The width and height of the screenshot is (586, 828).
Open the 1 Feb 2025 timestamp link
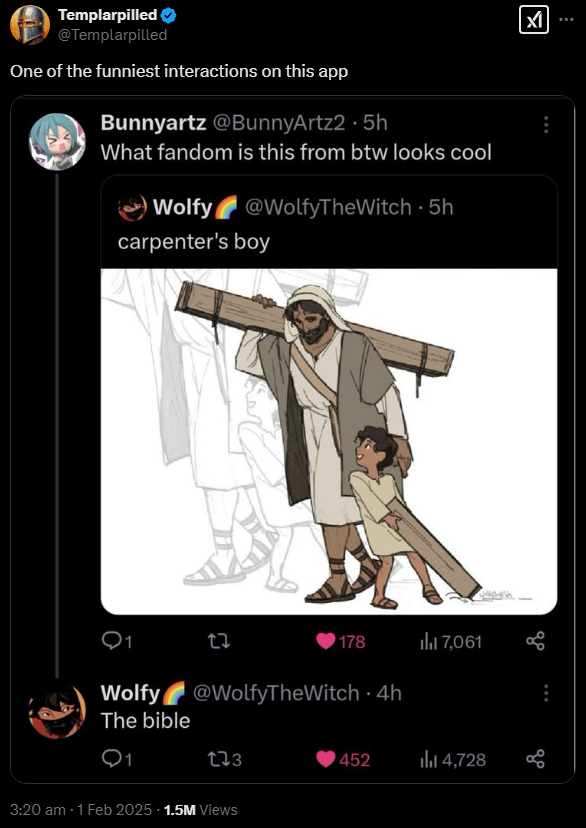coord(115,810)
